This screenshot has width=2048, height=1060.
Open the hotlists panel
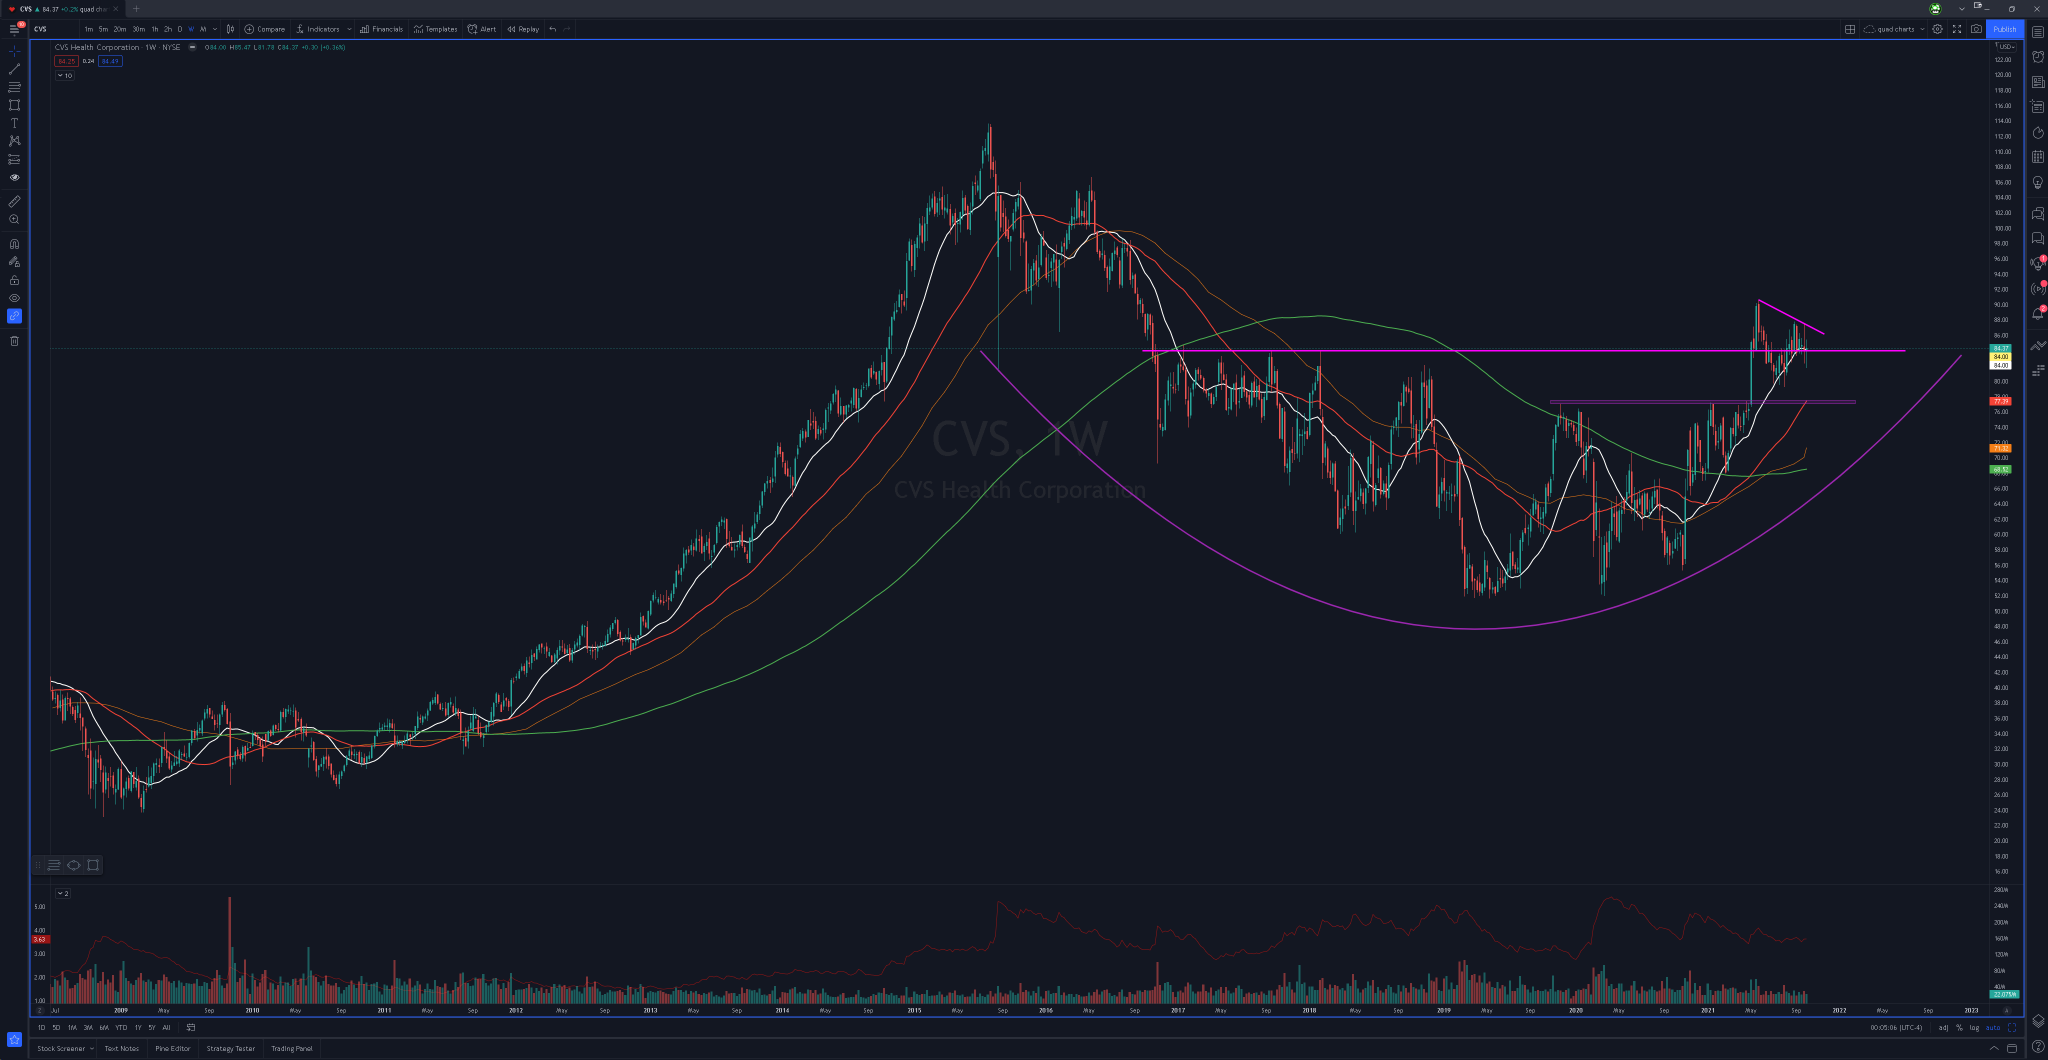[2038, 132]
